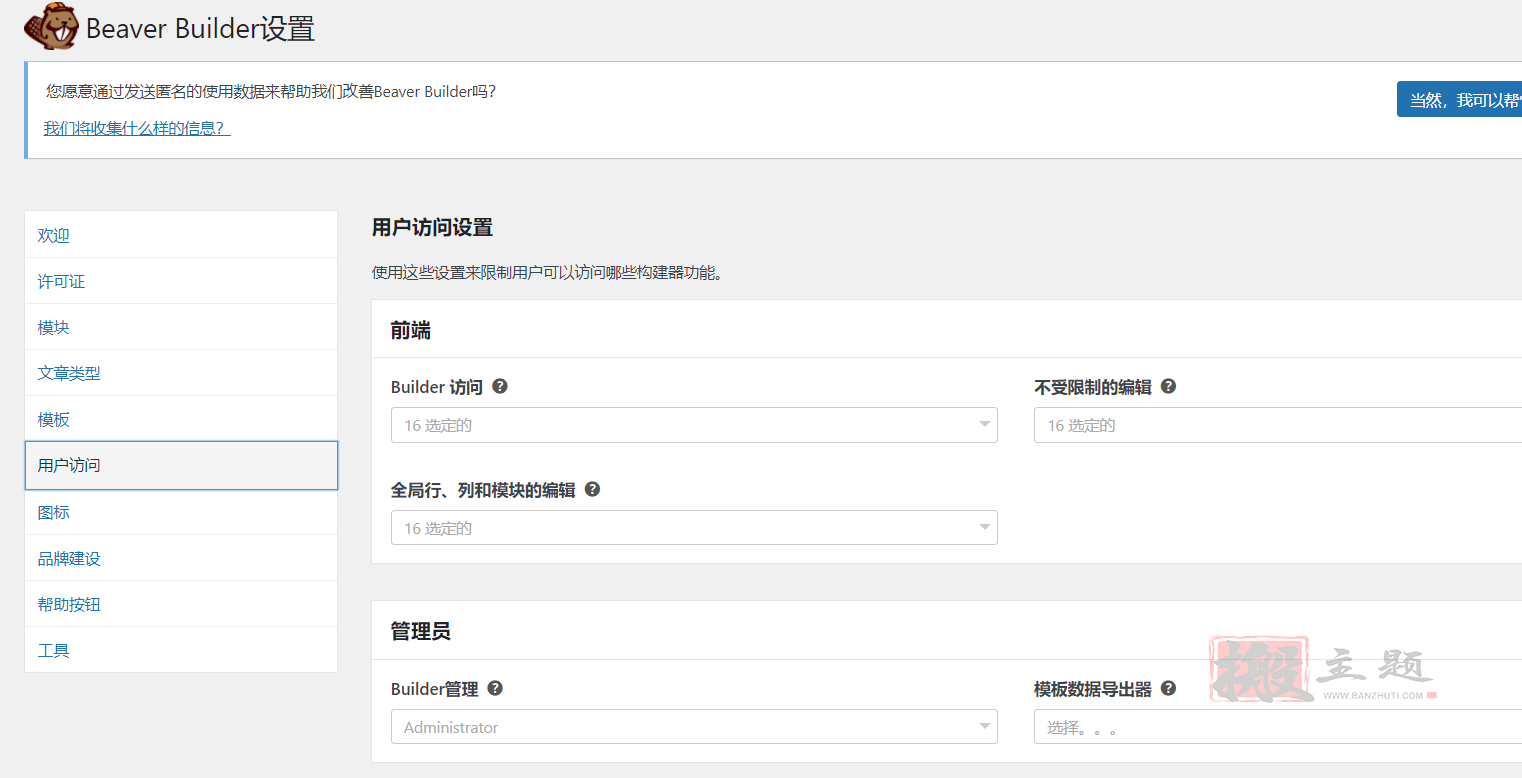The image size is (1522, 778).
Task: Open the 欢迎 settings tab
Action: (181, 235)
